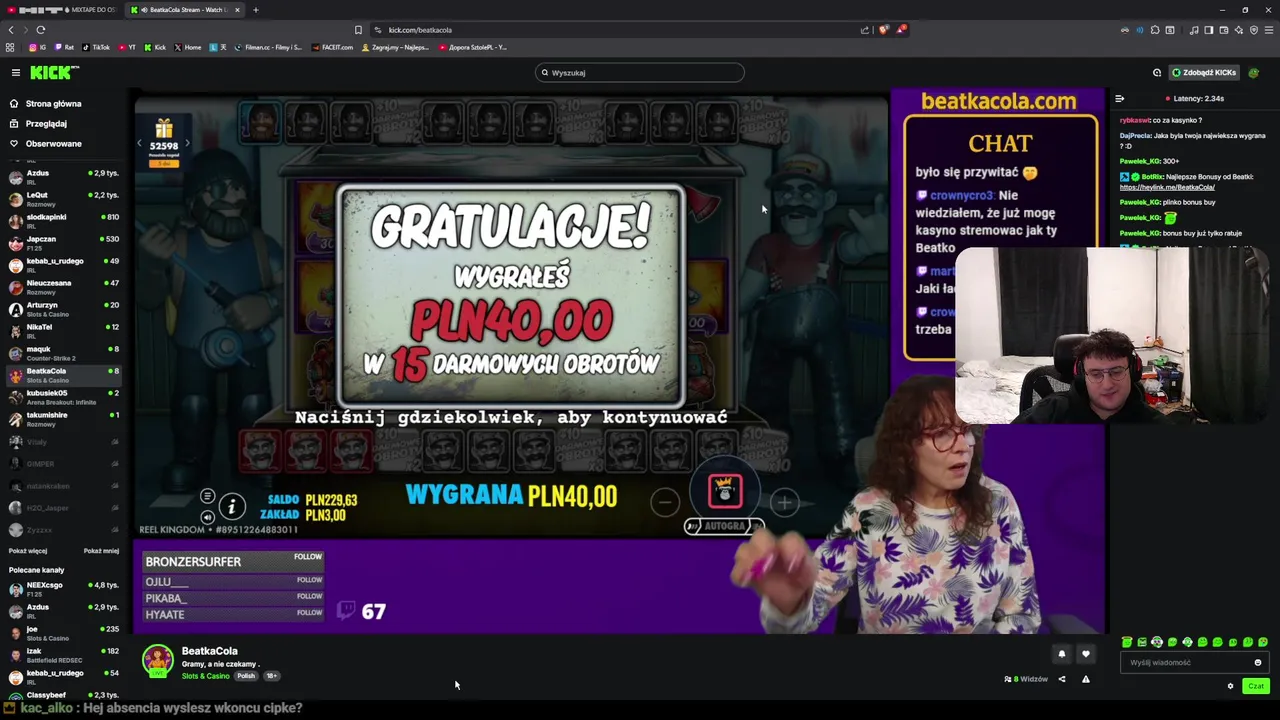Click the green Czat send button

pyautogui.click(x=1256, y=686)
